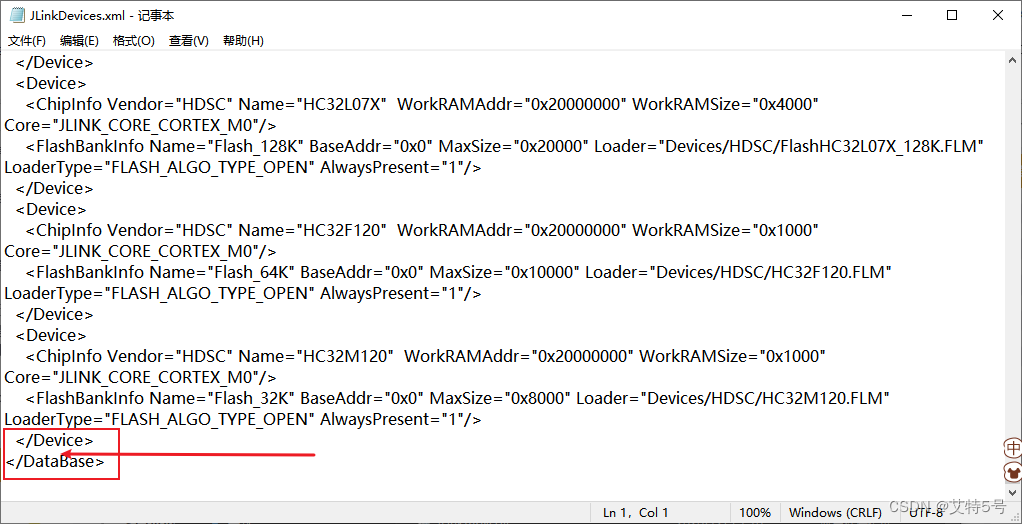Click the Ln 1, Col 1 status entry
The image size is (1022, 524).
636,513
